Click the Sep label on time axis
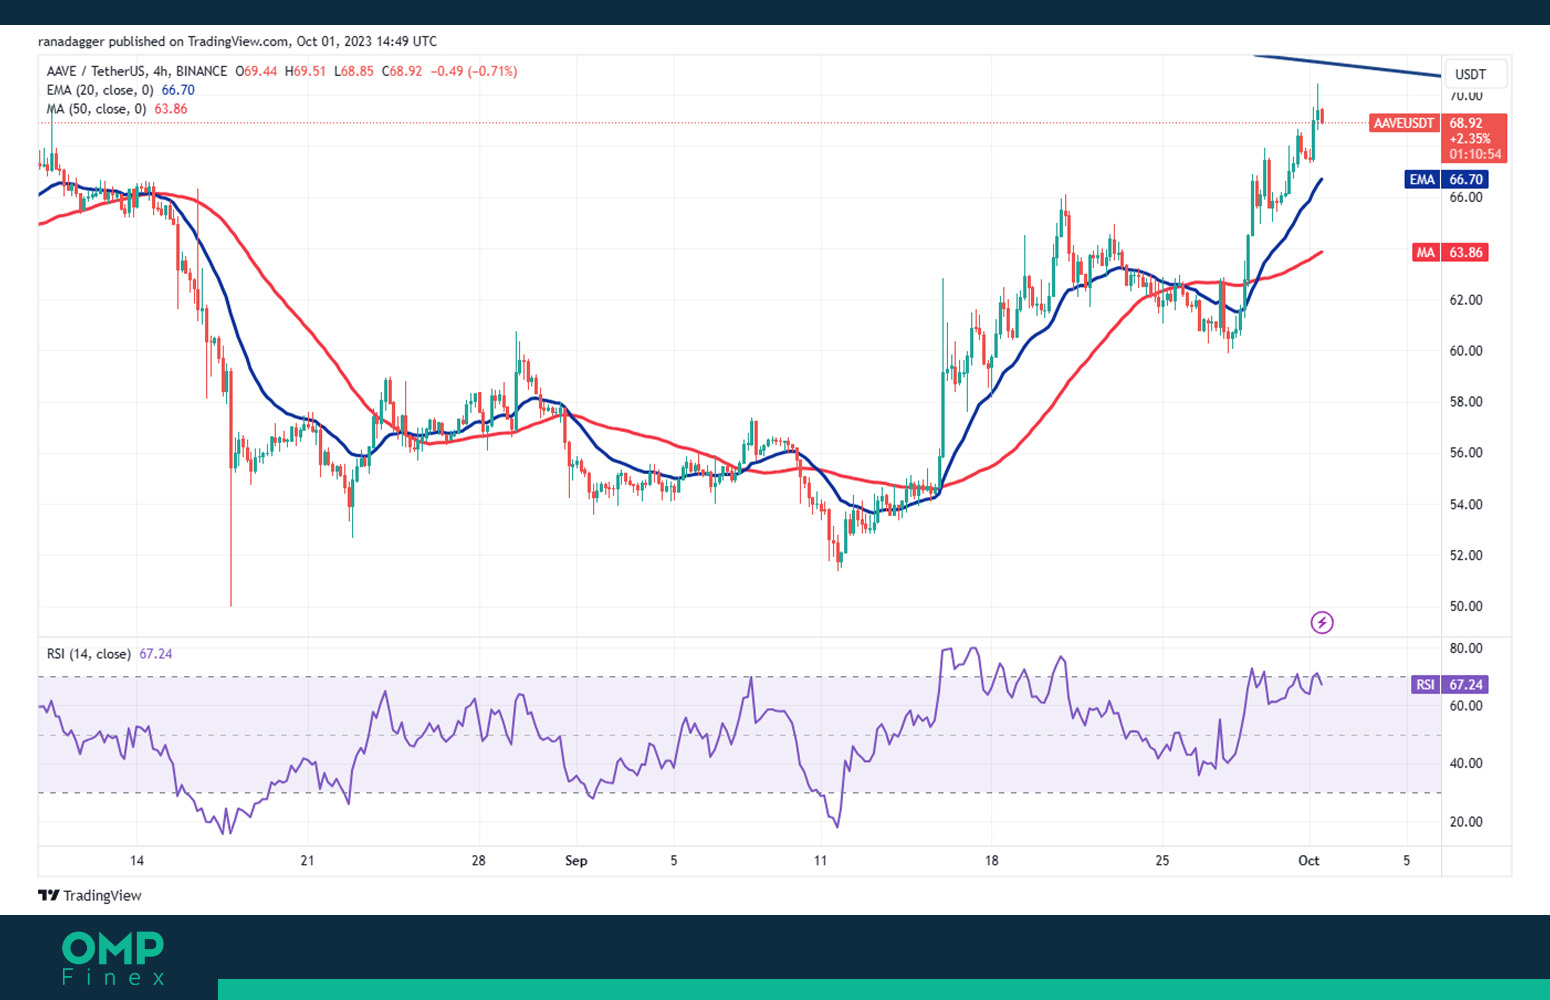The image size is (1550, 1000). pos(576,860)
